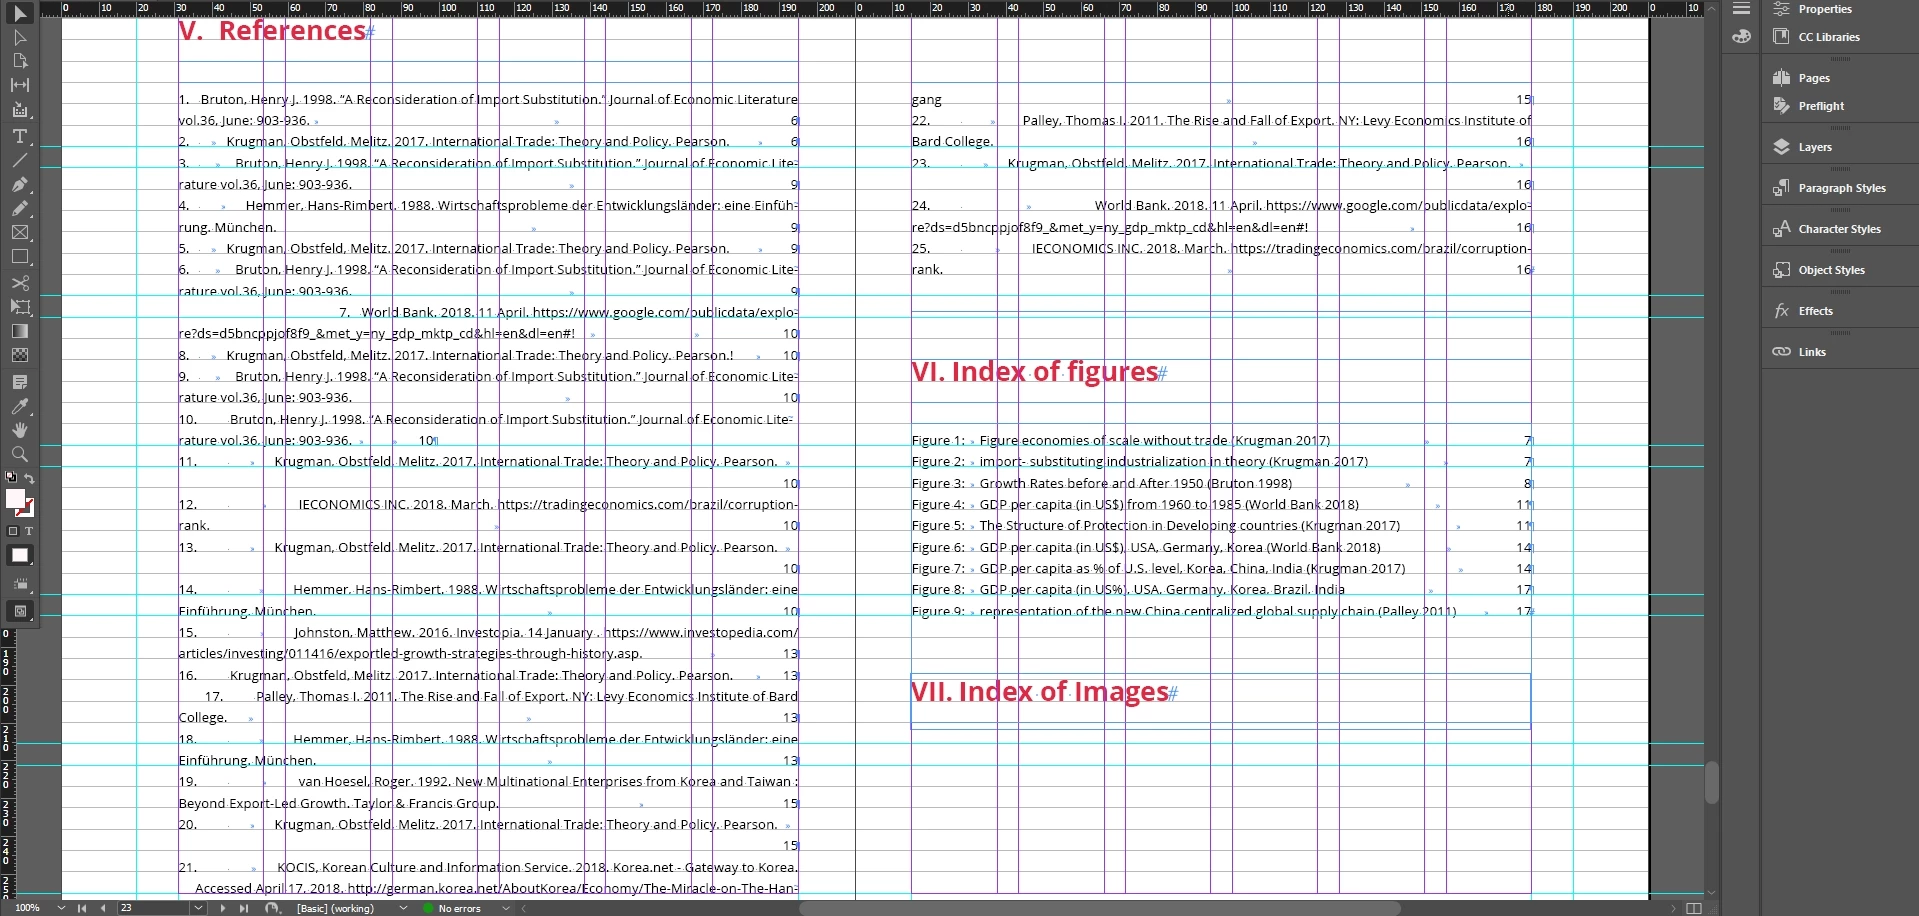Toggle the view options frame-edges button

click(20, 584)
